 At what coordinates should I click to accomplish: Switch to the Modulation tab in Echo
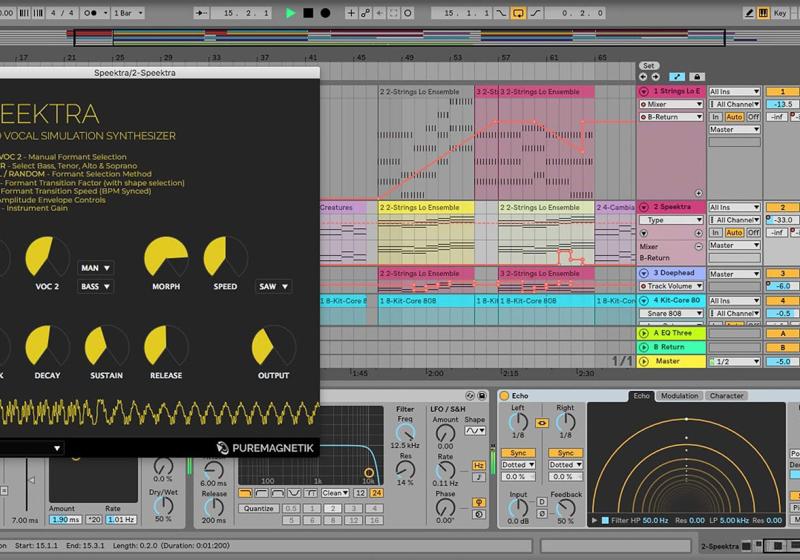(x=679, y=396)
